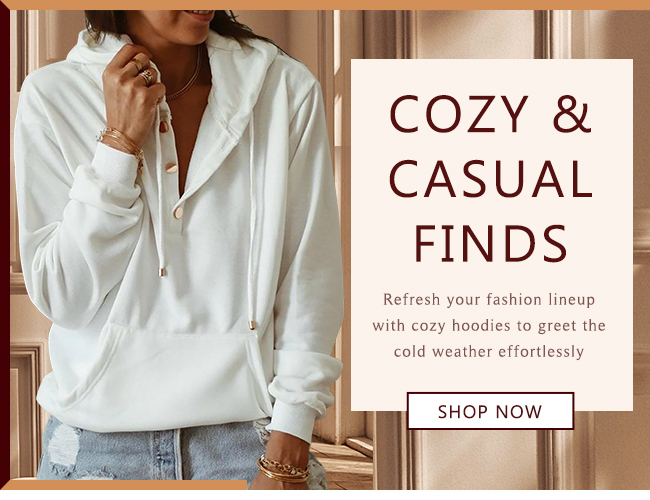Click the gold rings on the raised hand
650x500 pixels.
[144, 71]
